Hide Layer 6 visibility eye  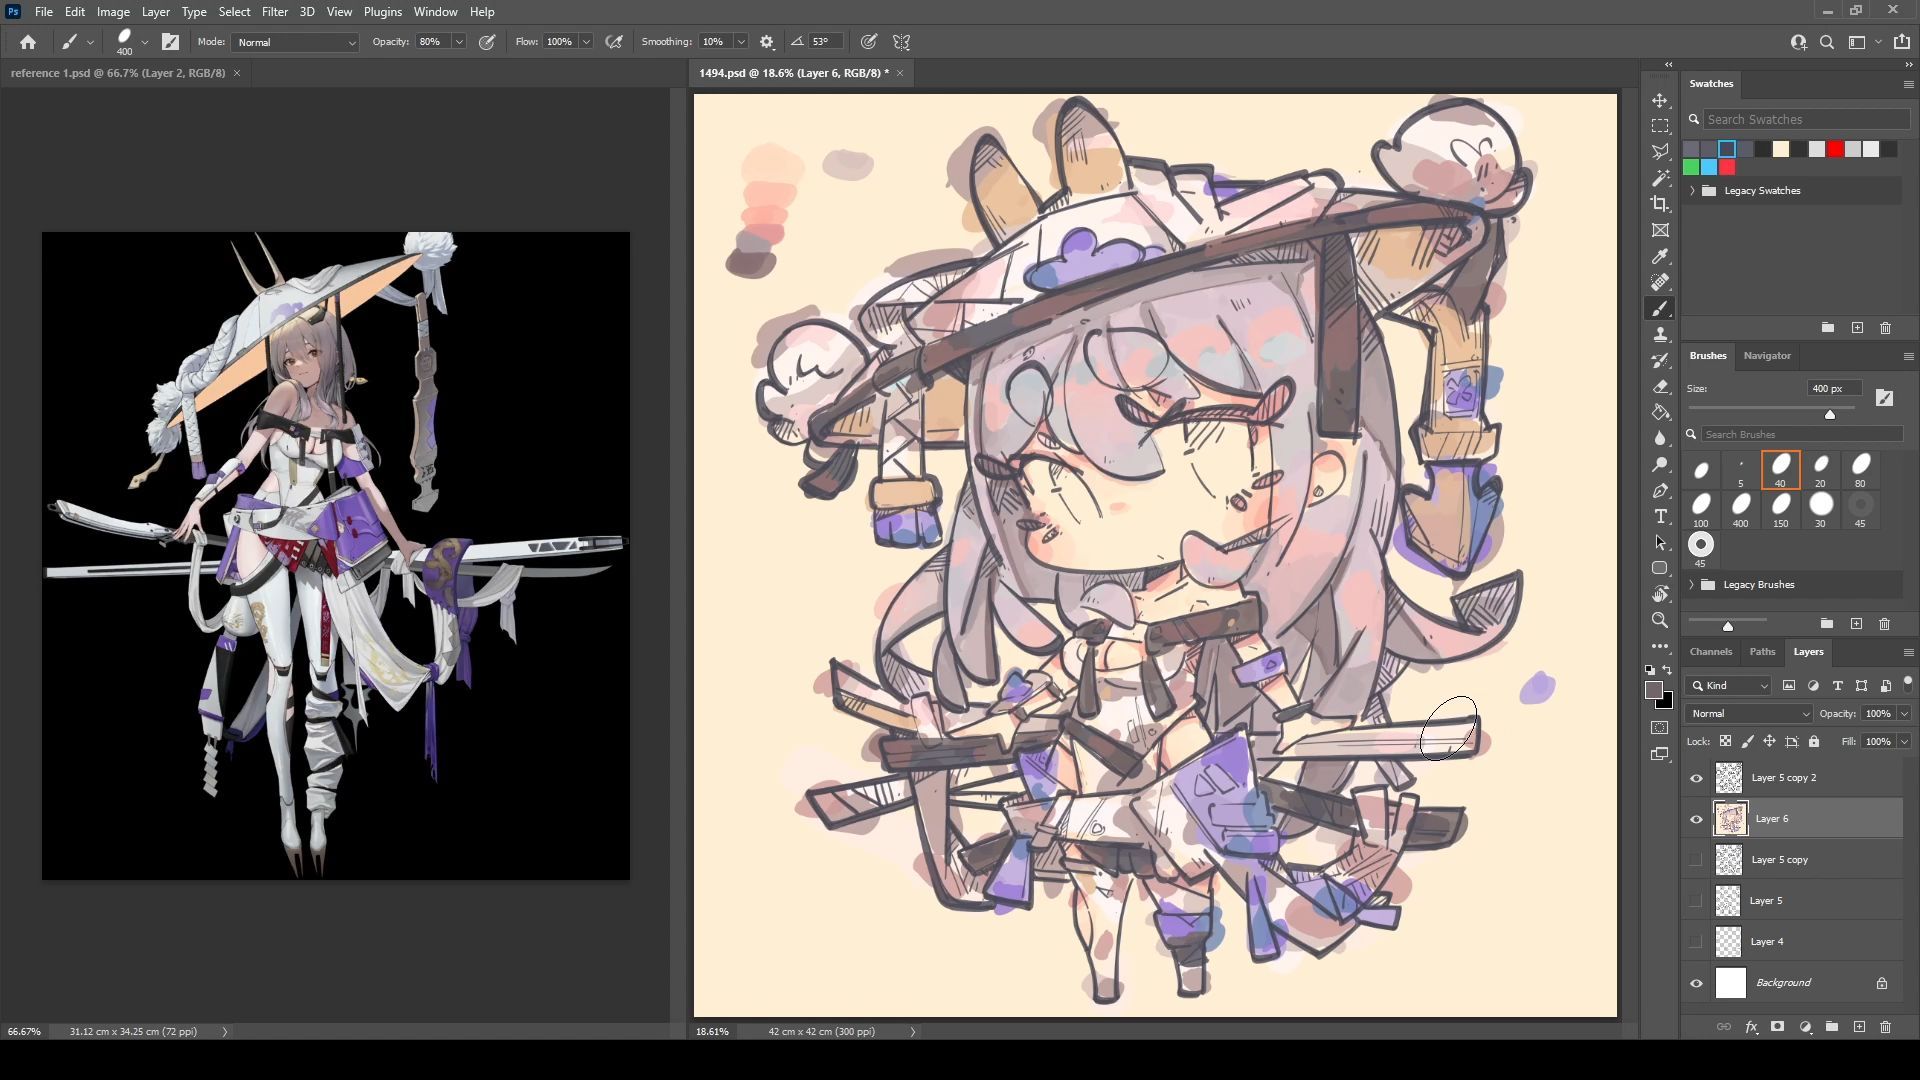1696,819
